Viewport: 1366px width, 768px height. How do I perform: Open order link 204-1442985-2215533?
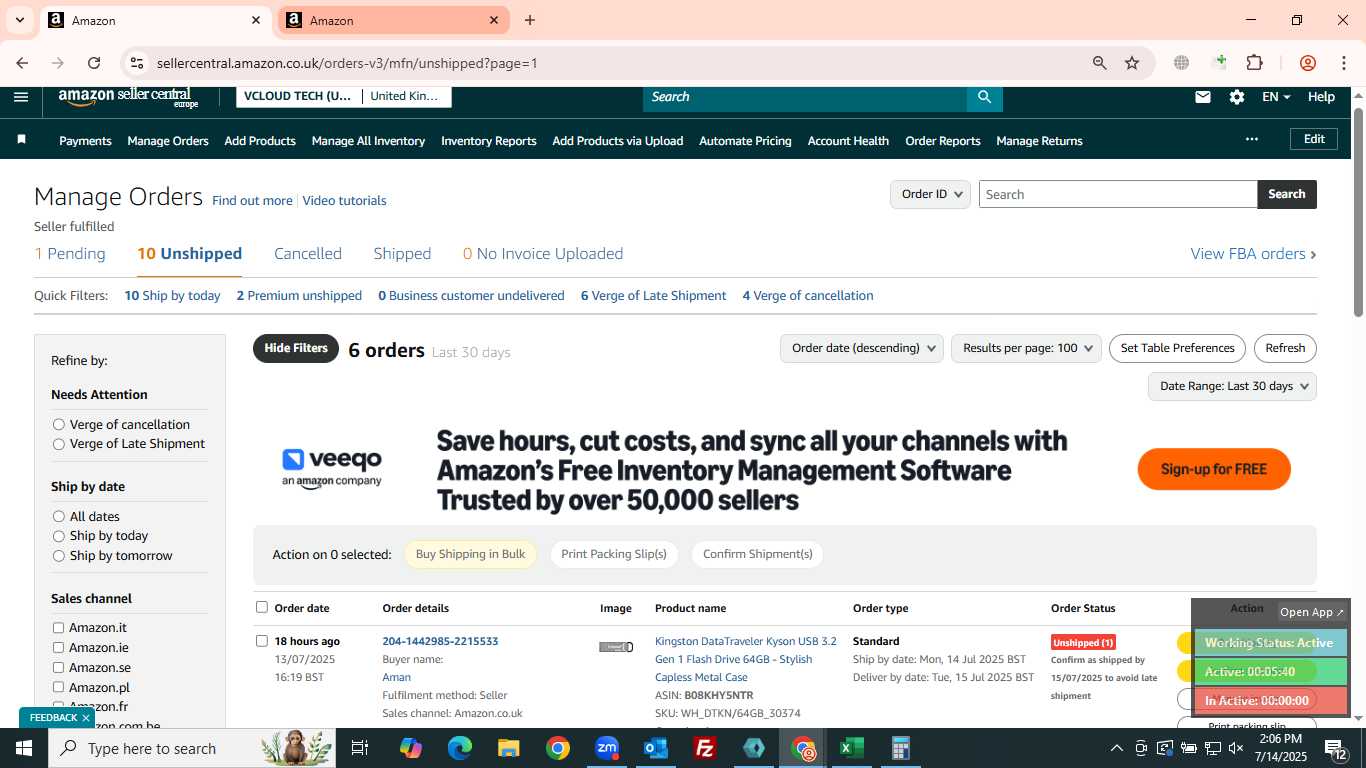(x=440, y=641)
